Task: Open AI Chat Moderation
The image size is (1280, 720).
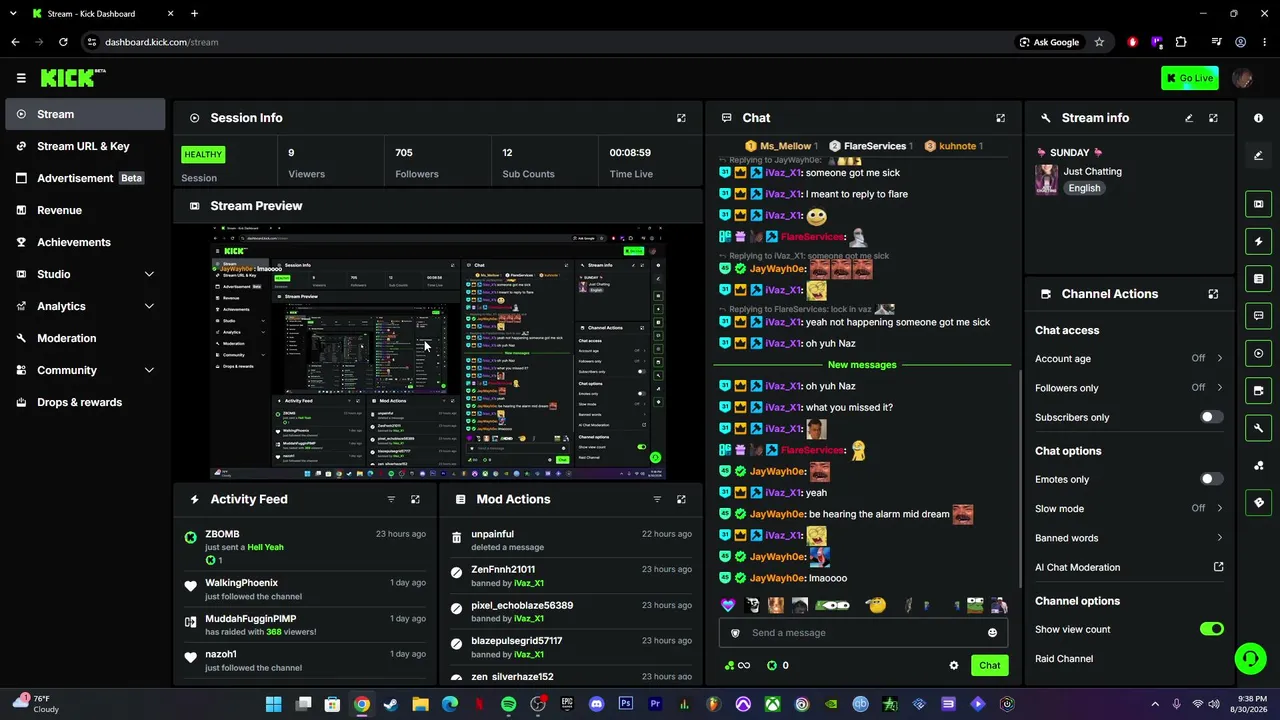Action: pos(1129,567)
